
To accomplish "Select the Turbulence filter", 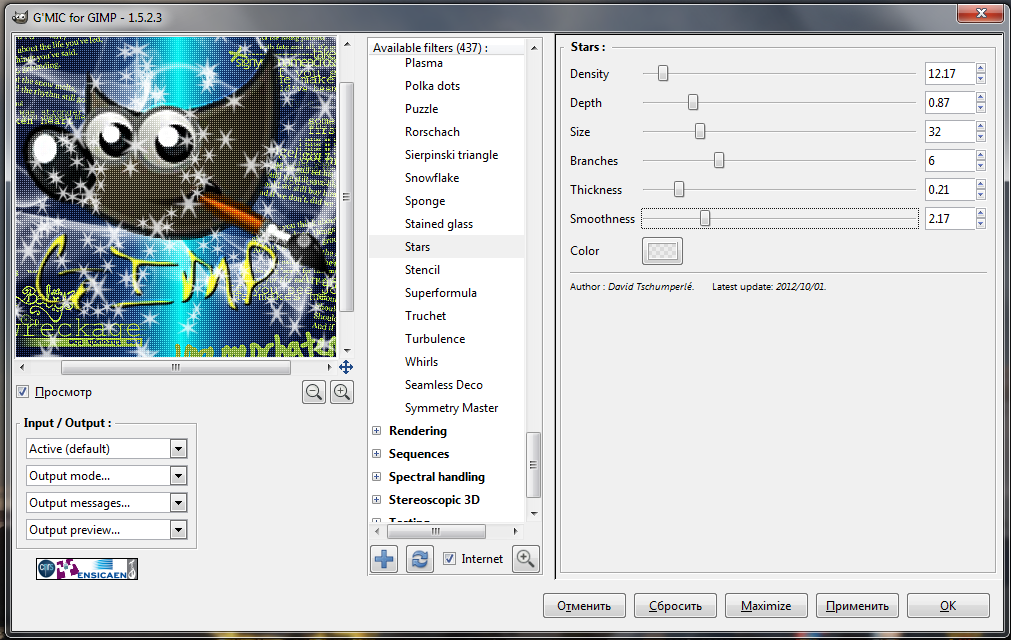I will click(435, 339).
